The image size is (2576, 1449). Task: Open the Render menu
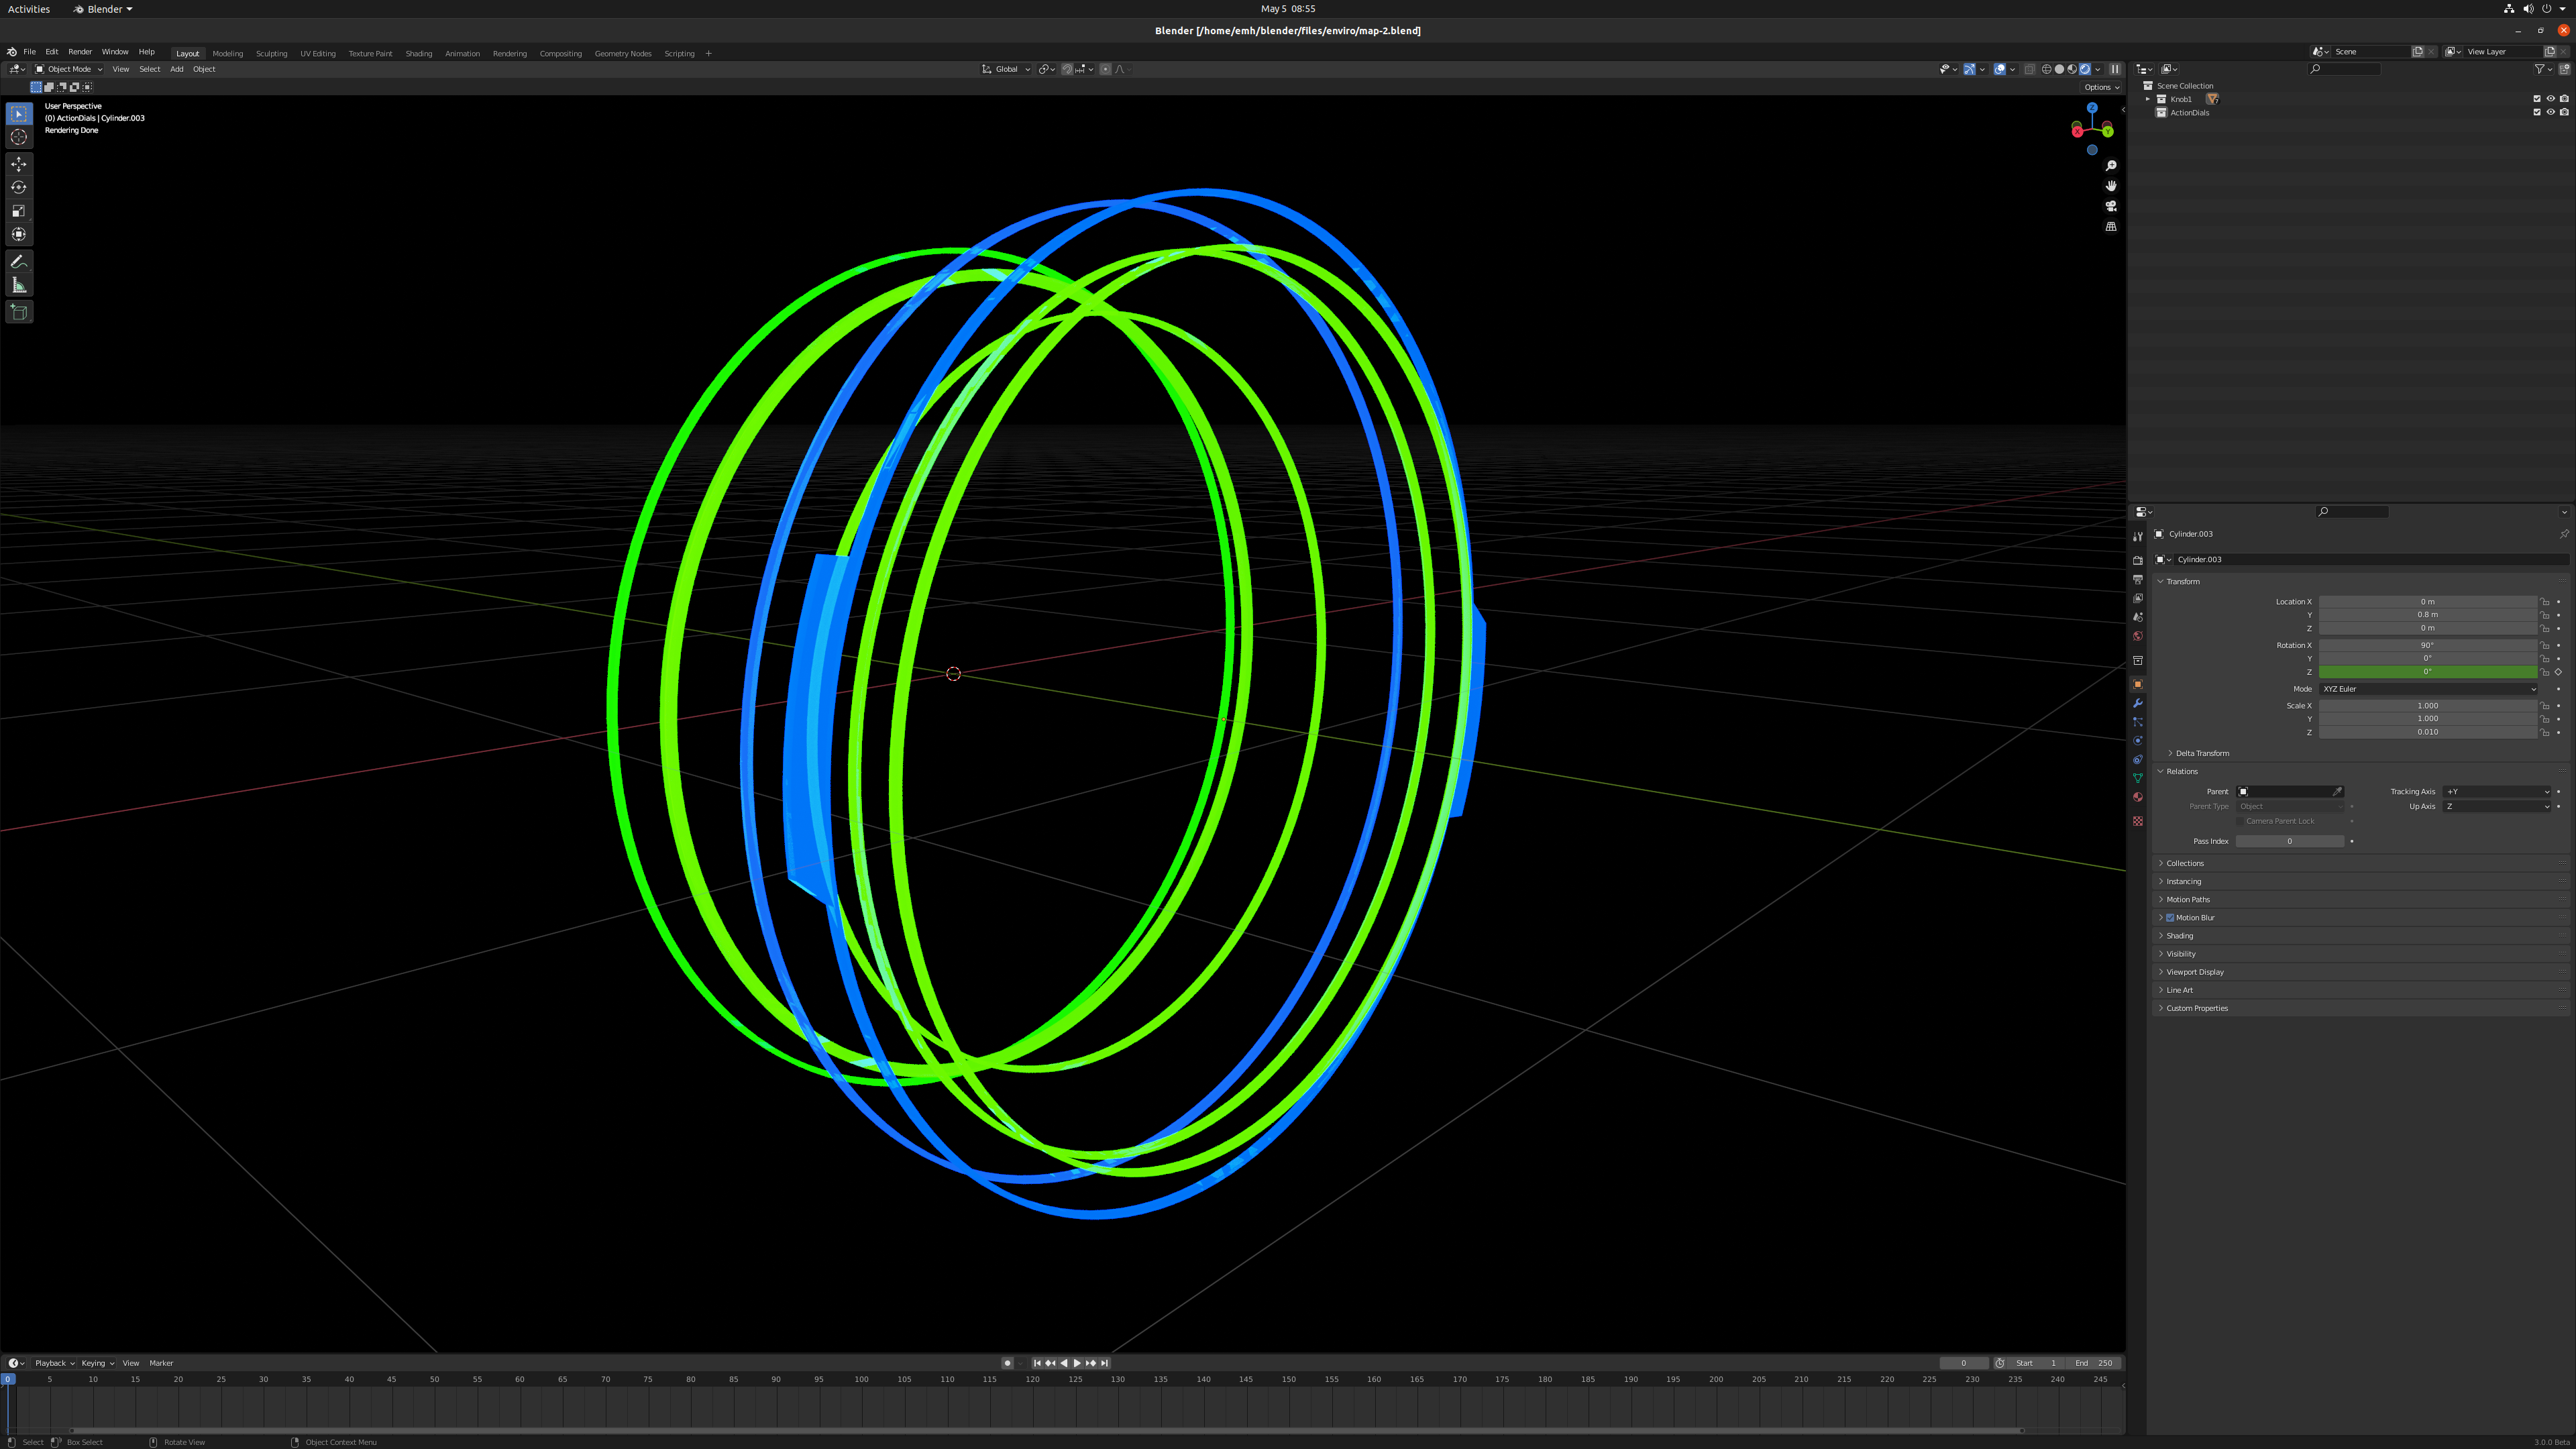tap(80, 52)
